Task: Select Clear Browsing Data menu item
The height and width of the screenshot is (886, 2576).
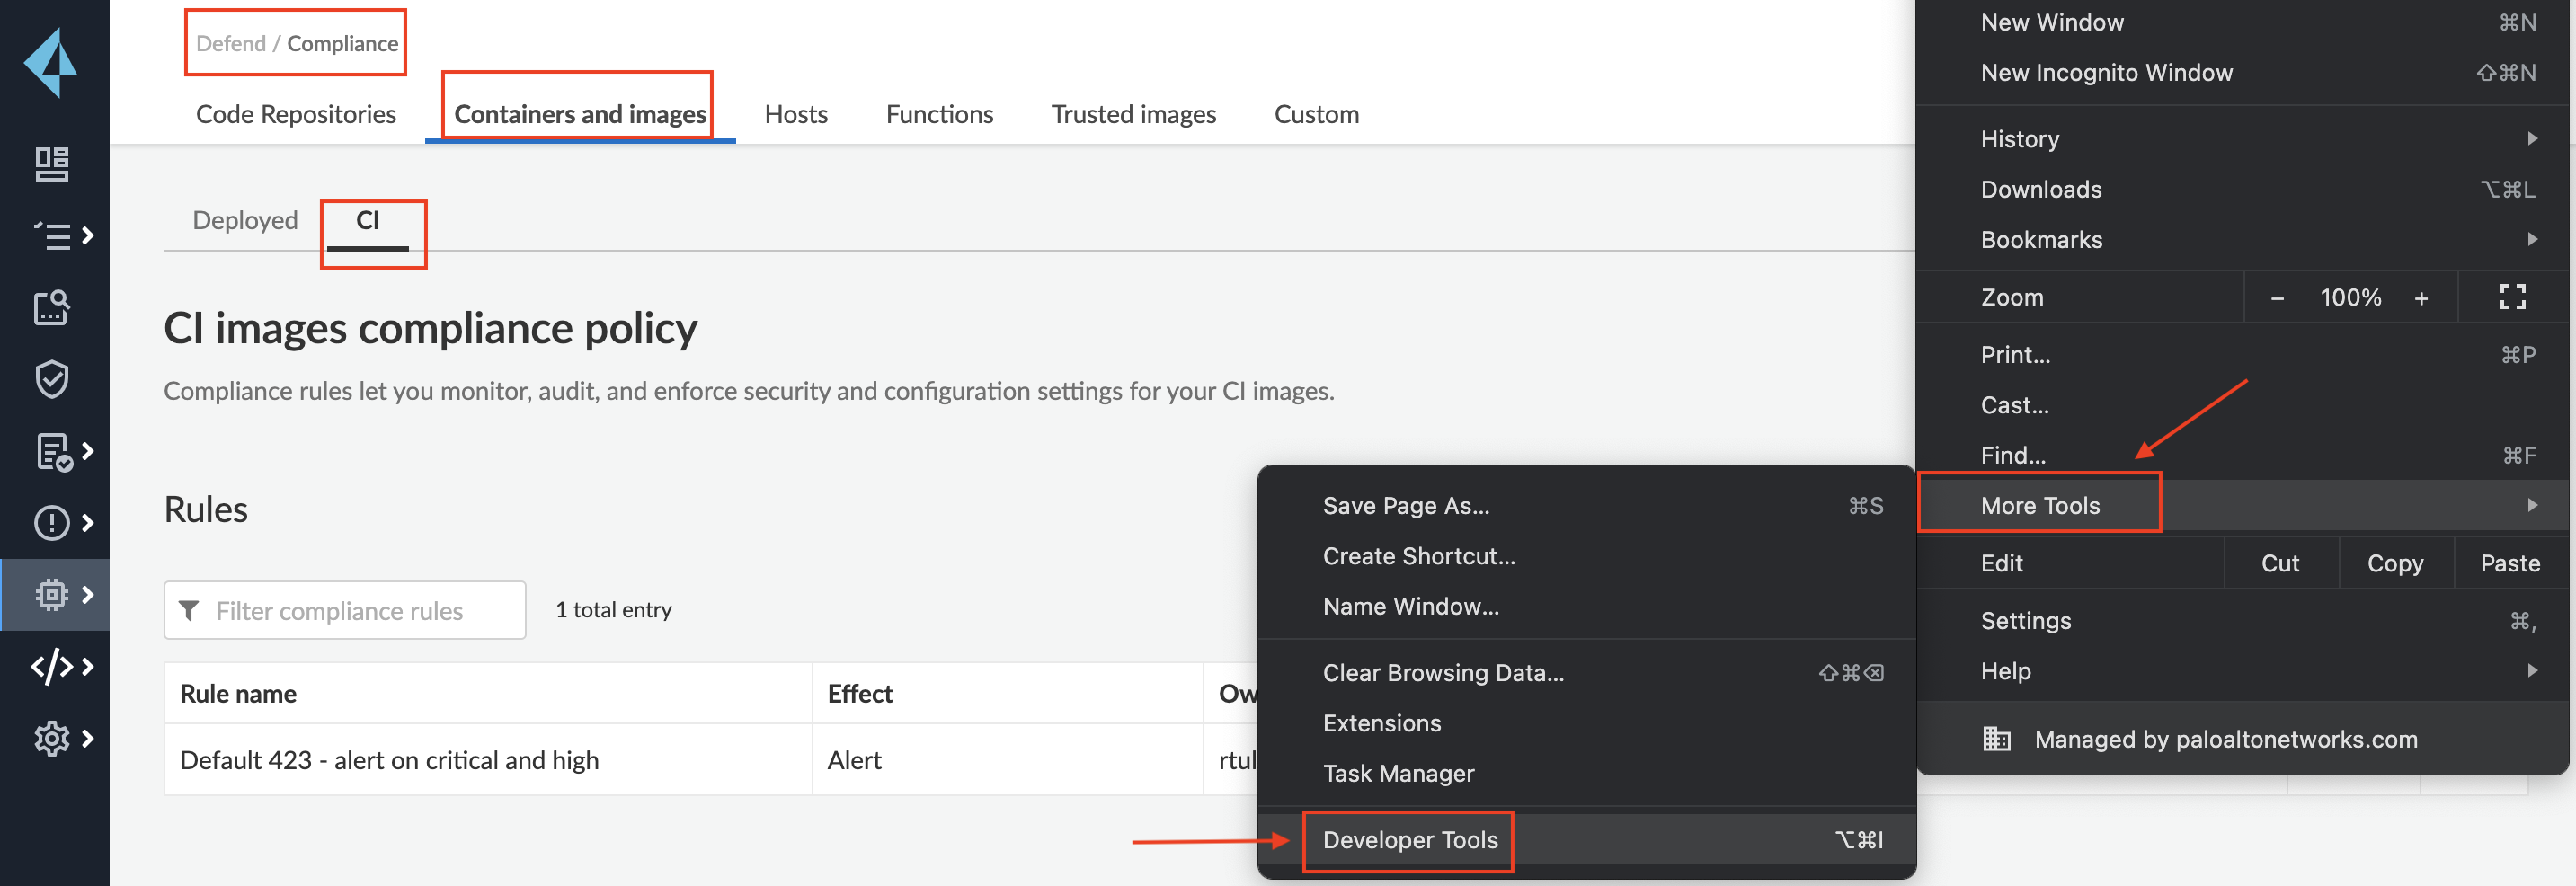Action: click(x=1443, y=673)
